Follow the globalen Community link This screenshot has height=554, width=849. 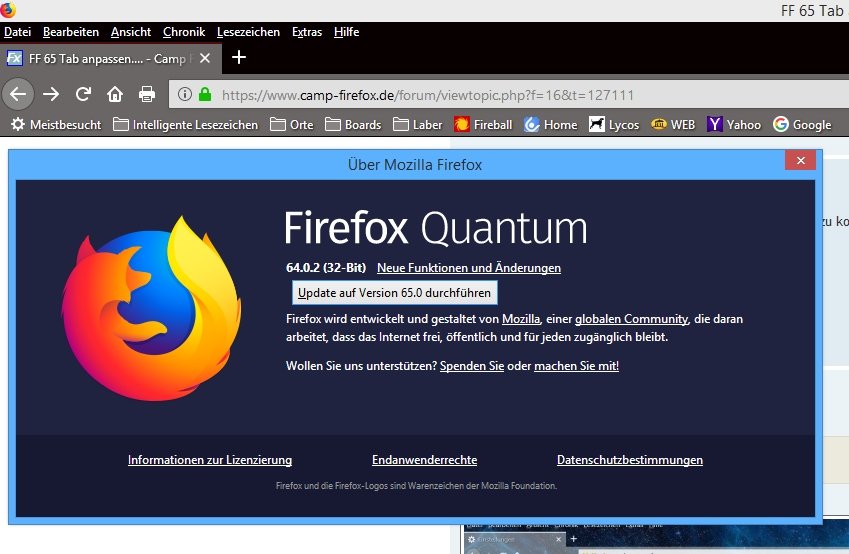click(x=631, y=319)
